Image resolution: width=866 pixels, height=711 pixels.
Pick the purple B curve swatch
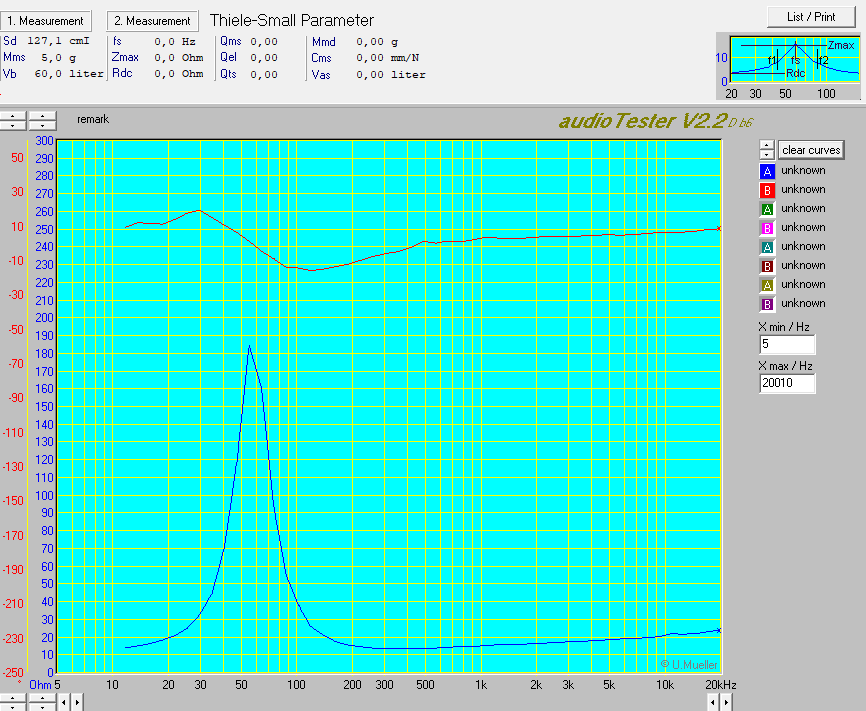pyautogui.click(x=767, y=304)
